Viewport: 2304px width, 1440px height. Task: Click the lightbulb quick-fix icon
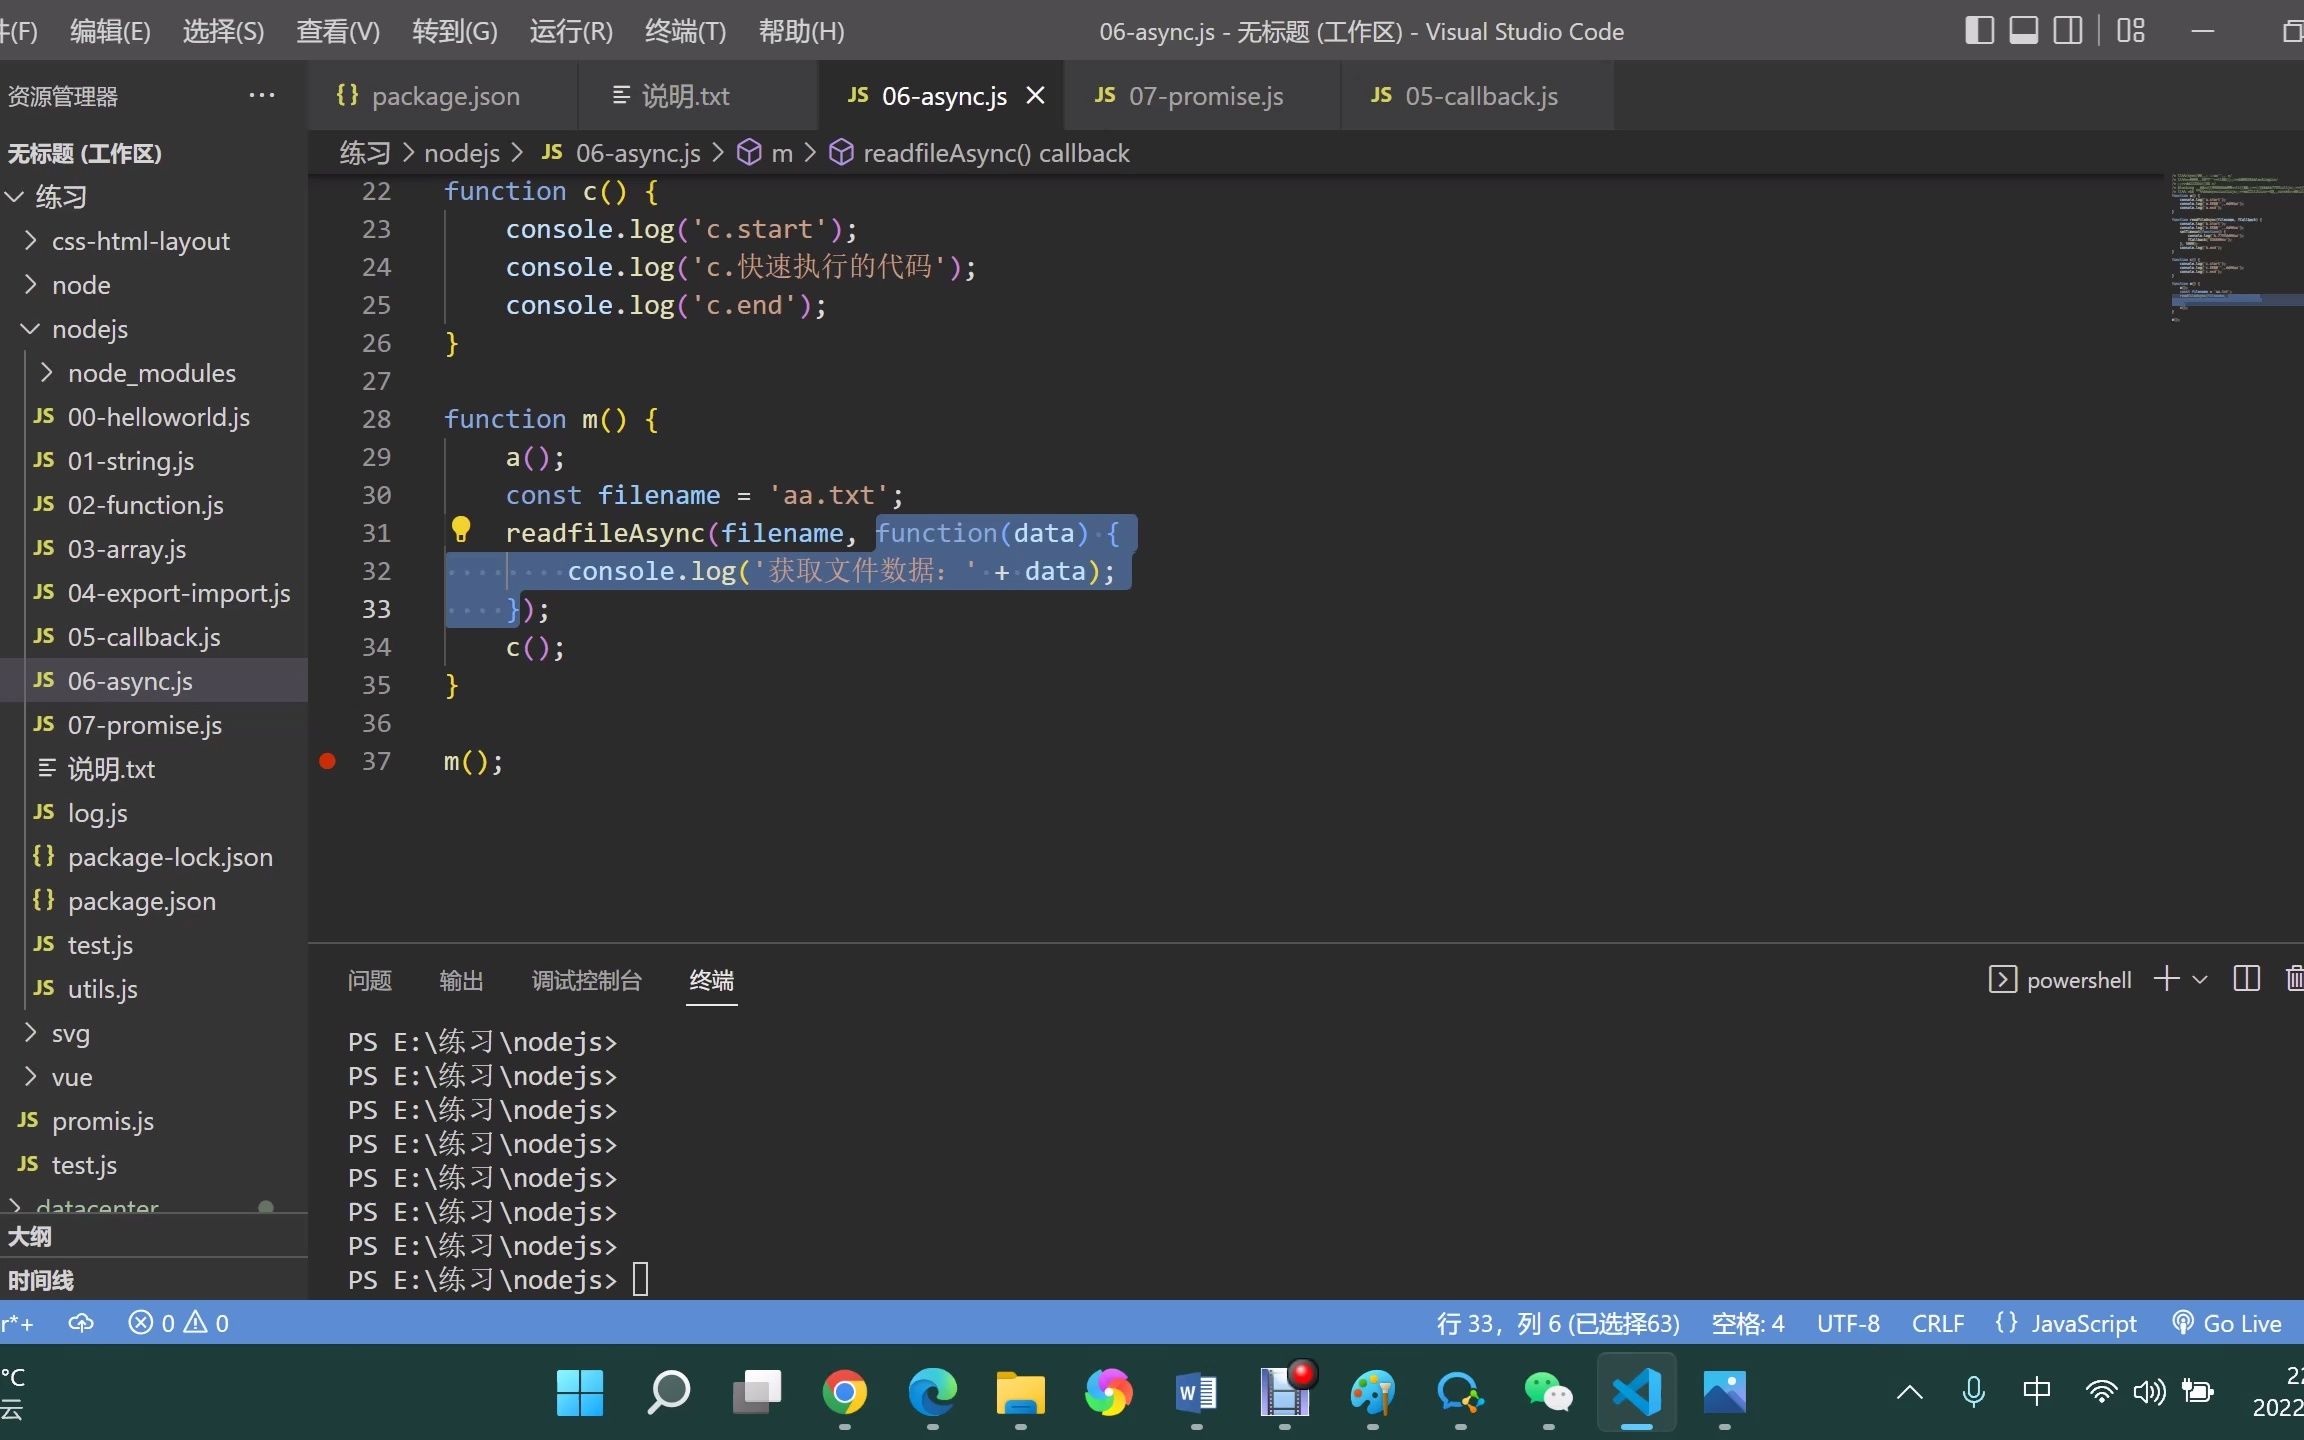(461, 530)
